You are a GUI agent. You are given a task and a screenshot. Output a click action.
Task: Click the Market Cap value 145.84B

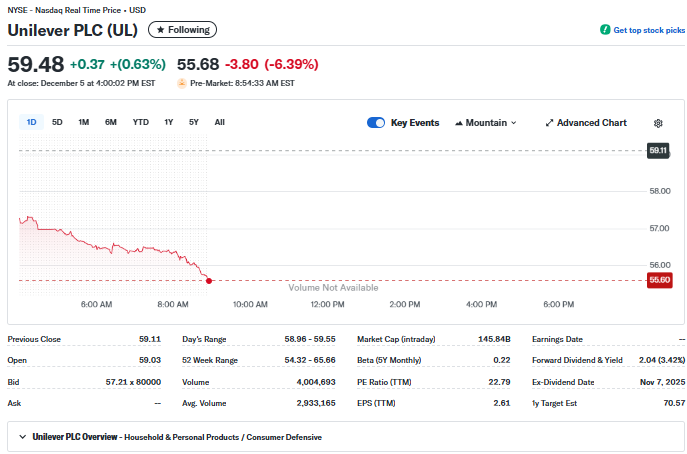[494, 339]
